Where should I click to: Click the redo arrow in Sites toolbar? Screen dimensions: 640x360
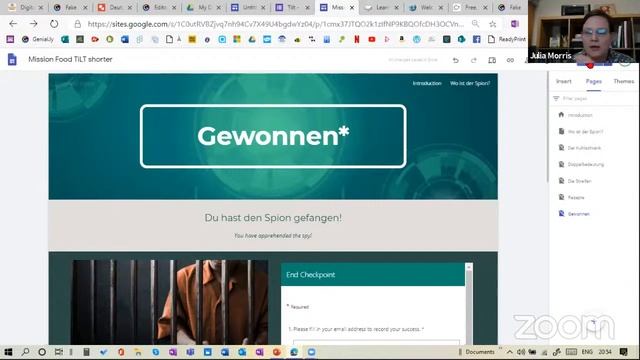(473, 60)
